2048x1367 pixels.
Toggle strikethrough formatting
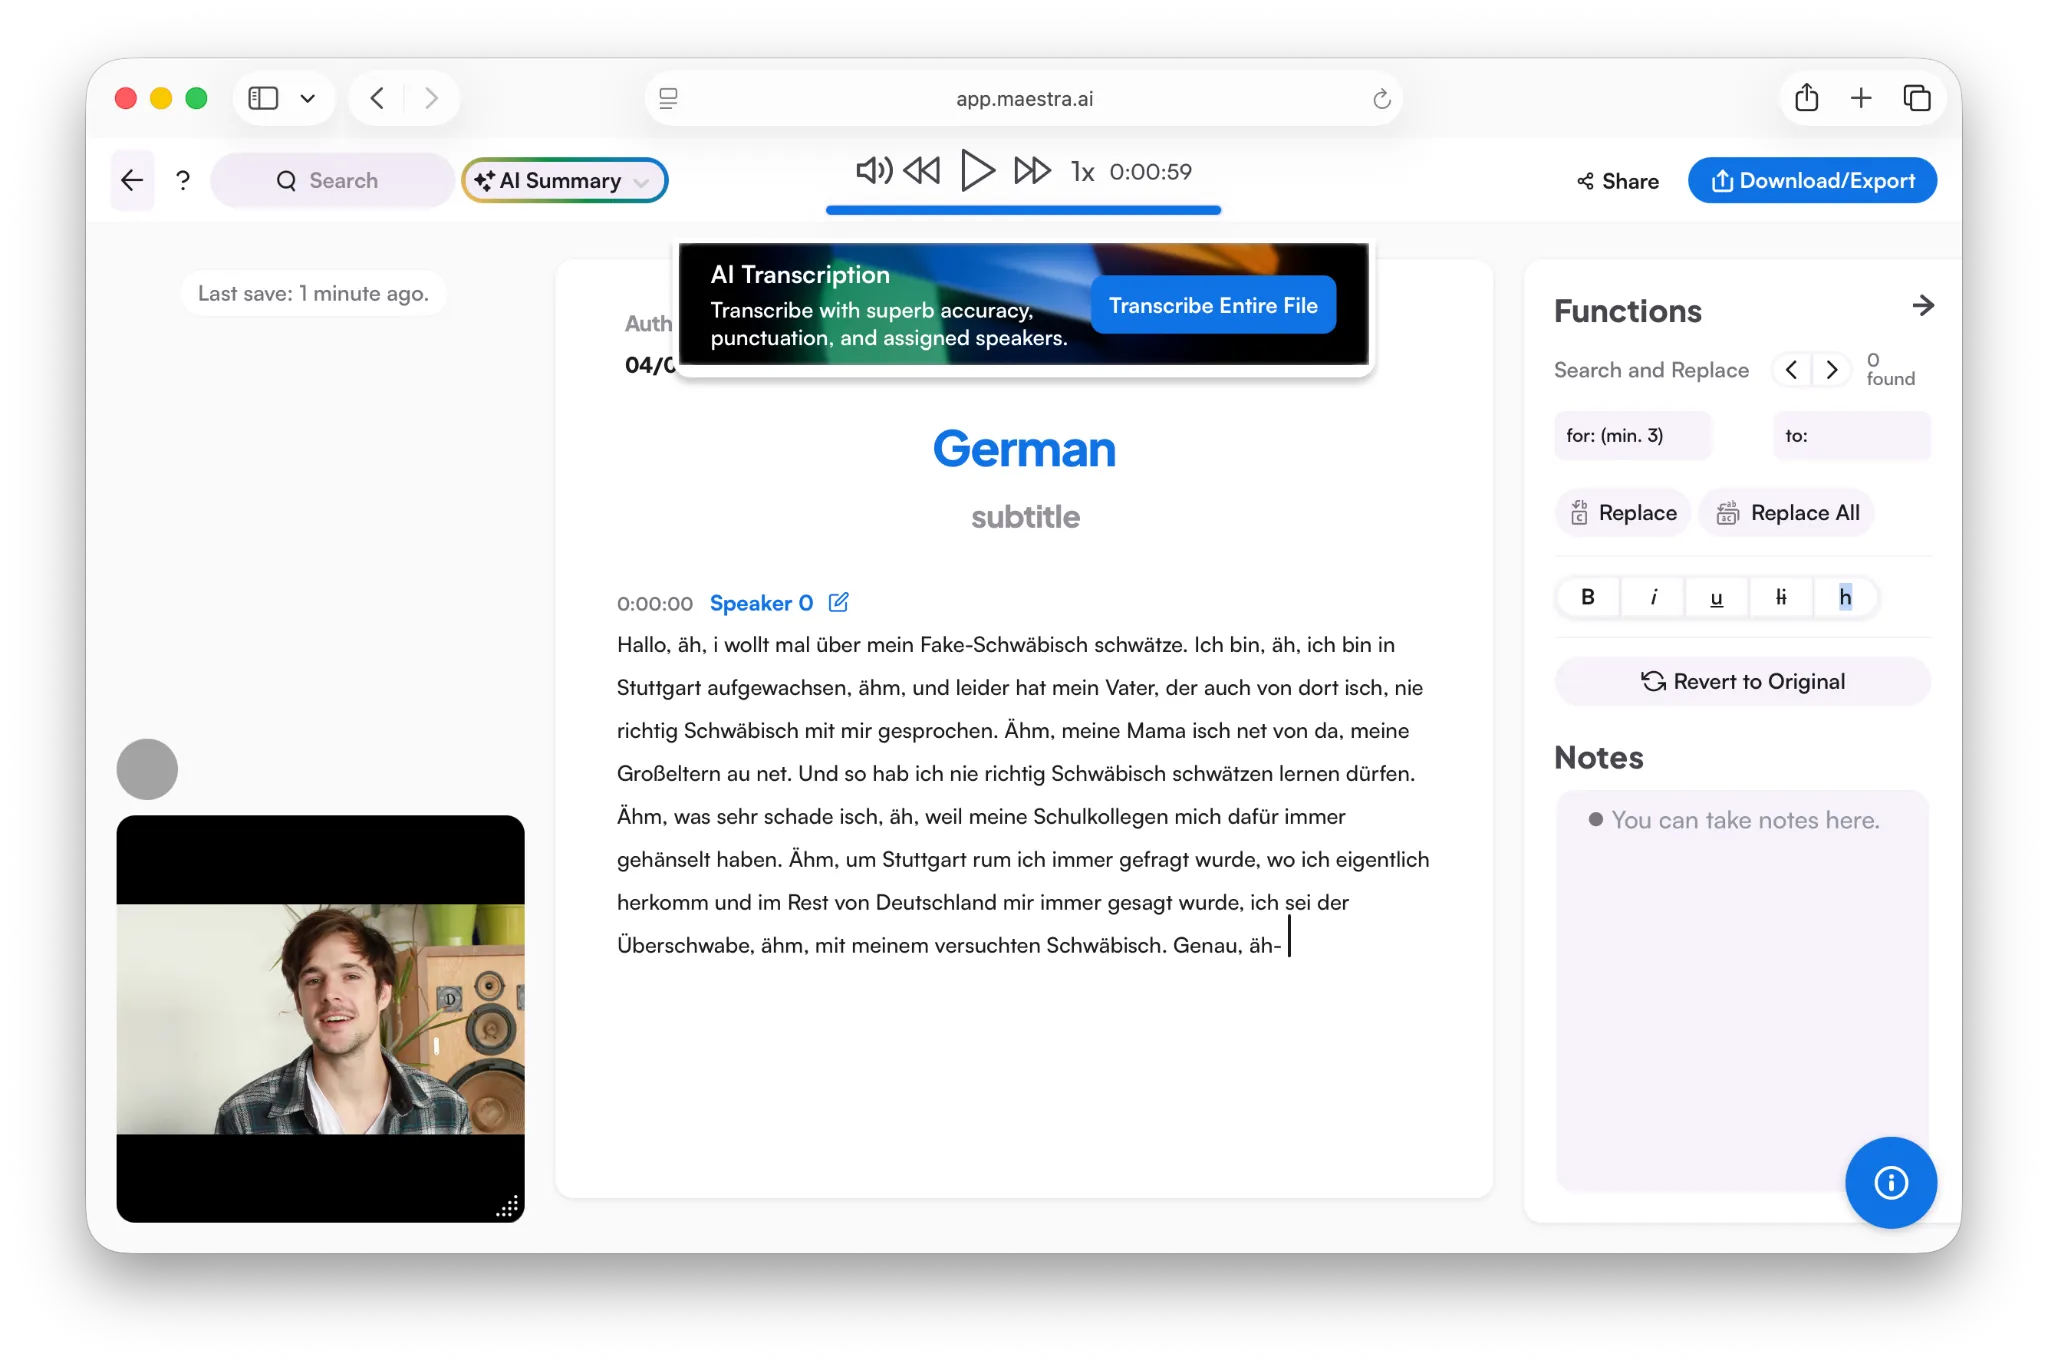pyautogui.click(x=1780, y=597)
